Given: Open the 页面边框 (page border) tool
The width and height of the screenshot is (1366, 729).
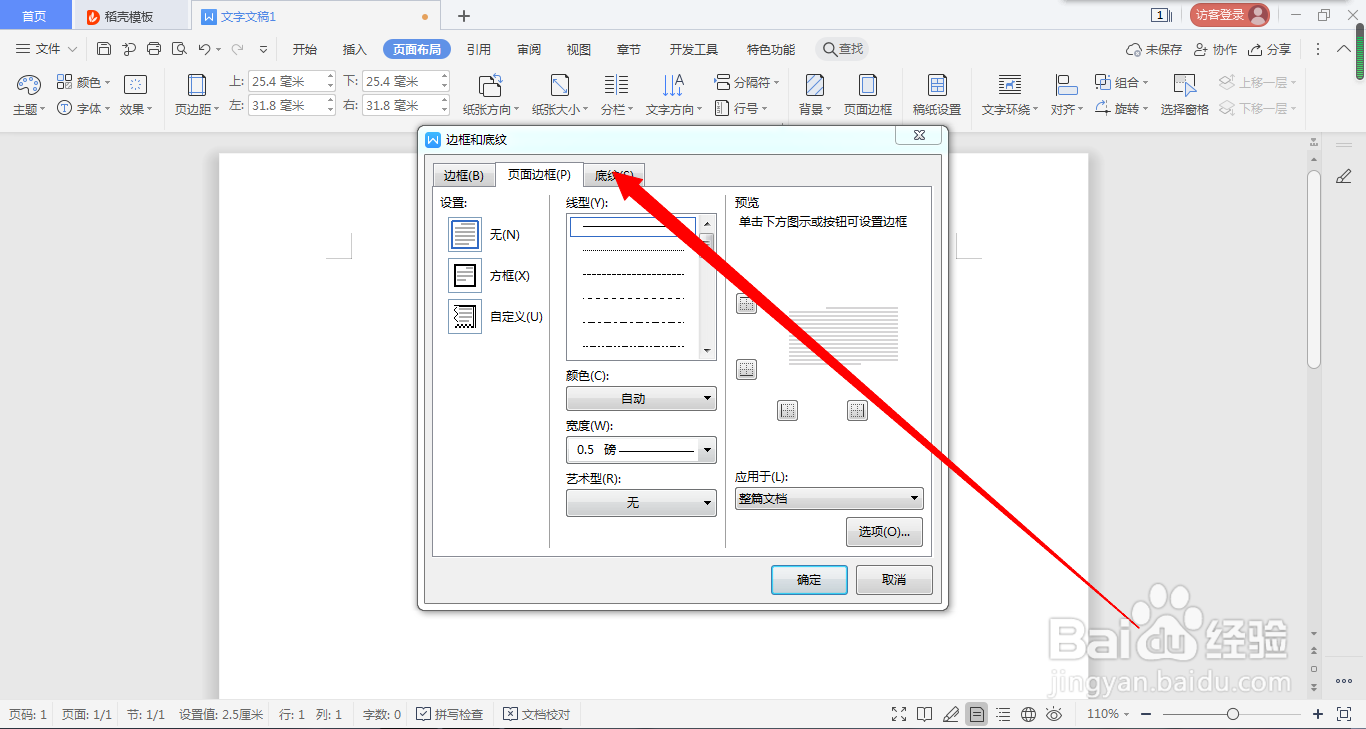Looking at the screenshot, I should point(867,95).
